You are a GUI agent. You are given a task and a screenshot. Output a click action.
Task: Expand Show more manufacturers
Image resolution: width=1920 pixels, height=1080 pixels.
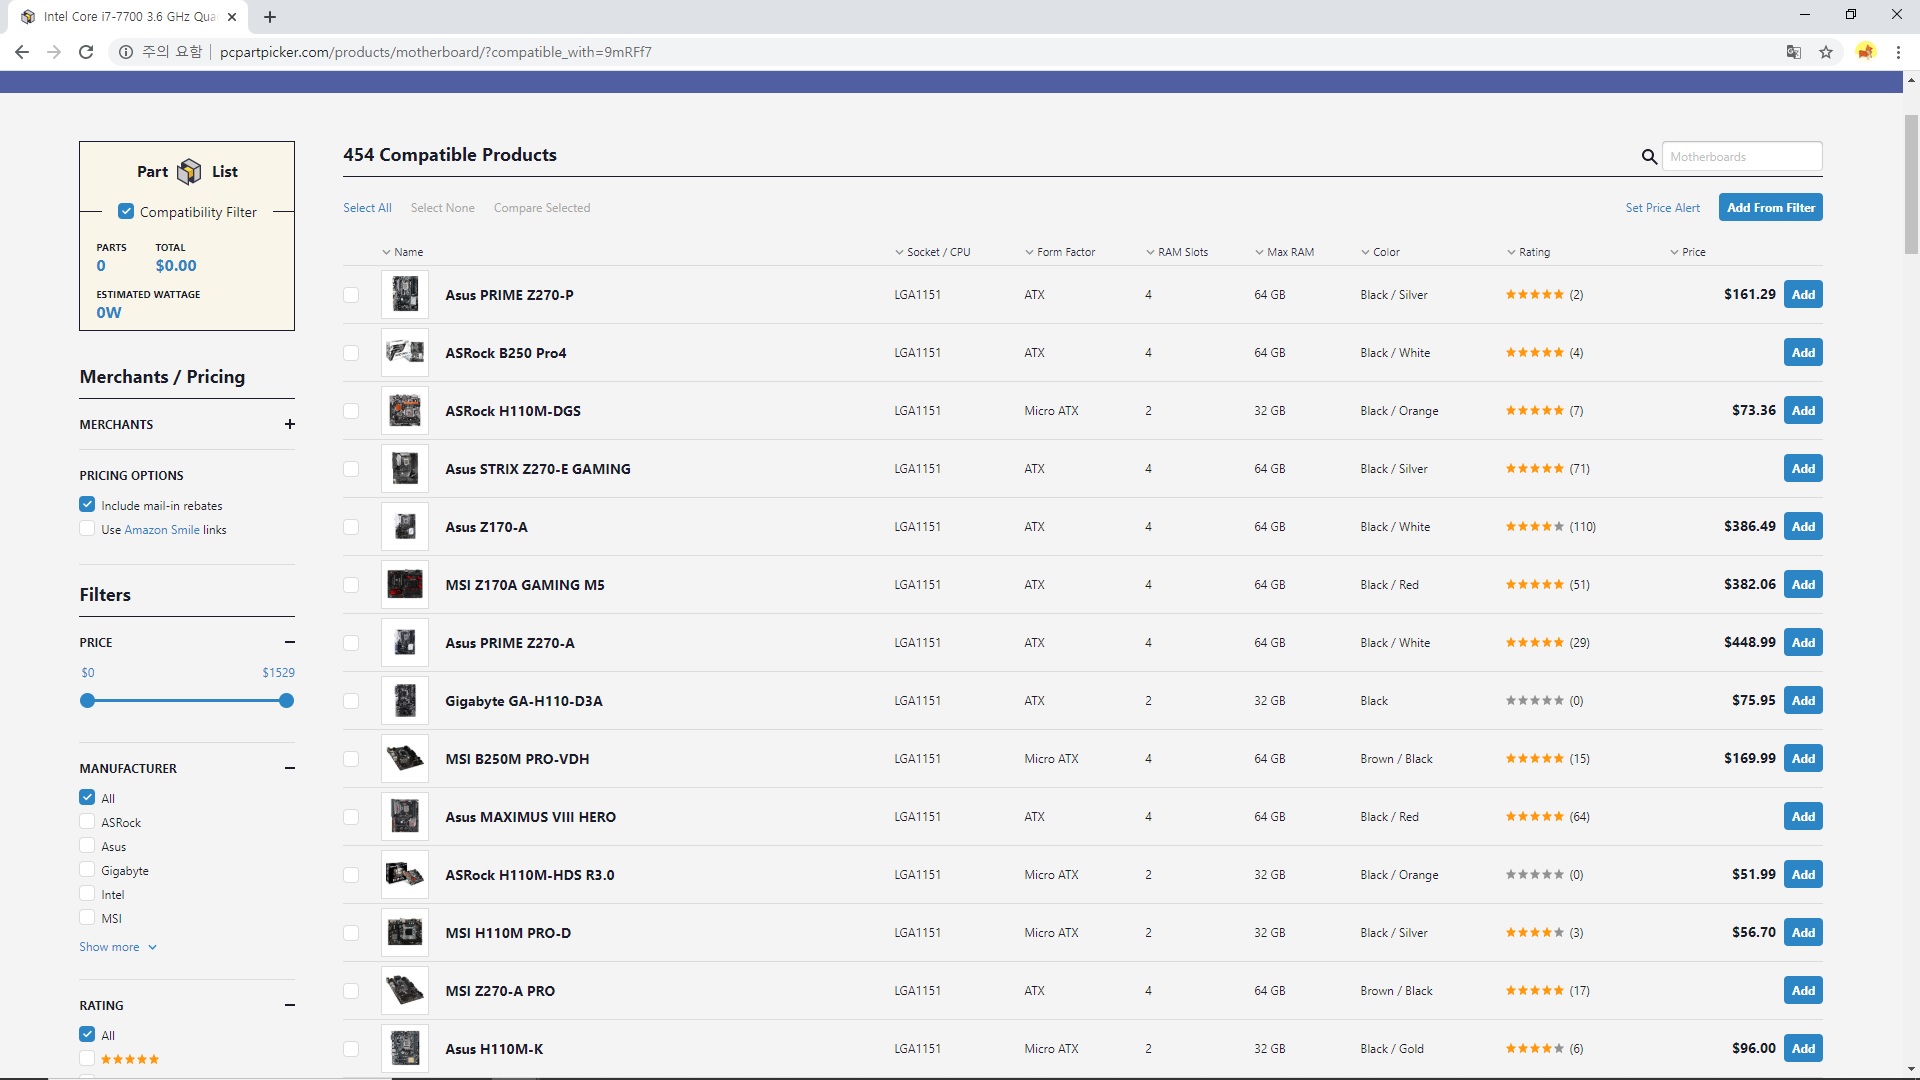(118, 947)
